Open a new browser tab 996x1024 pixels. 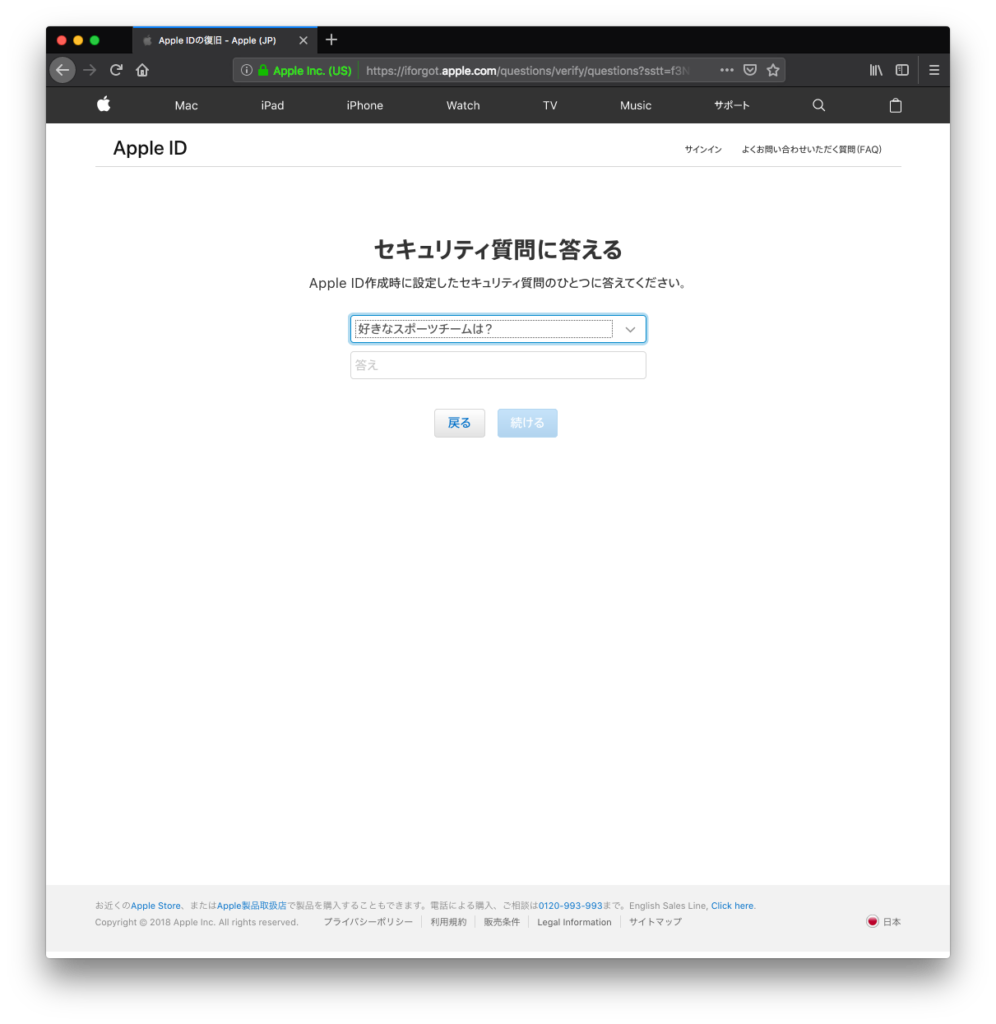pos(330,40)
